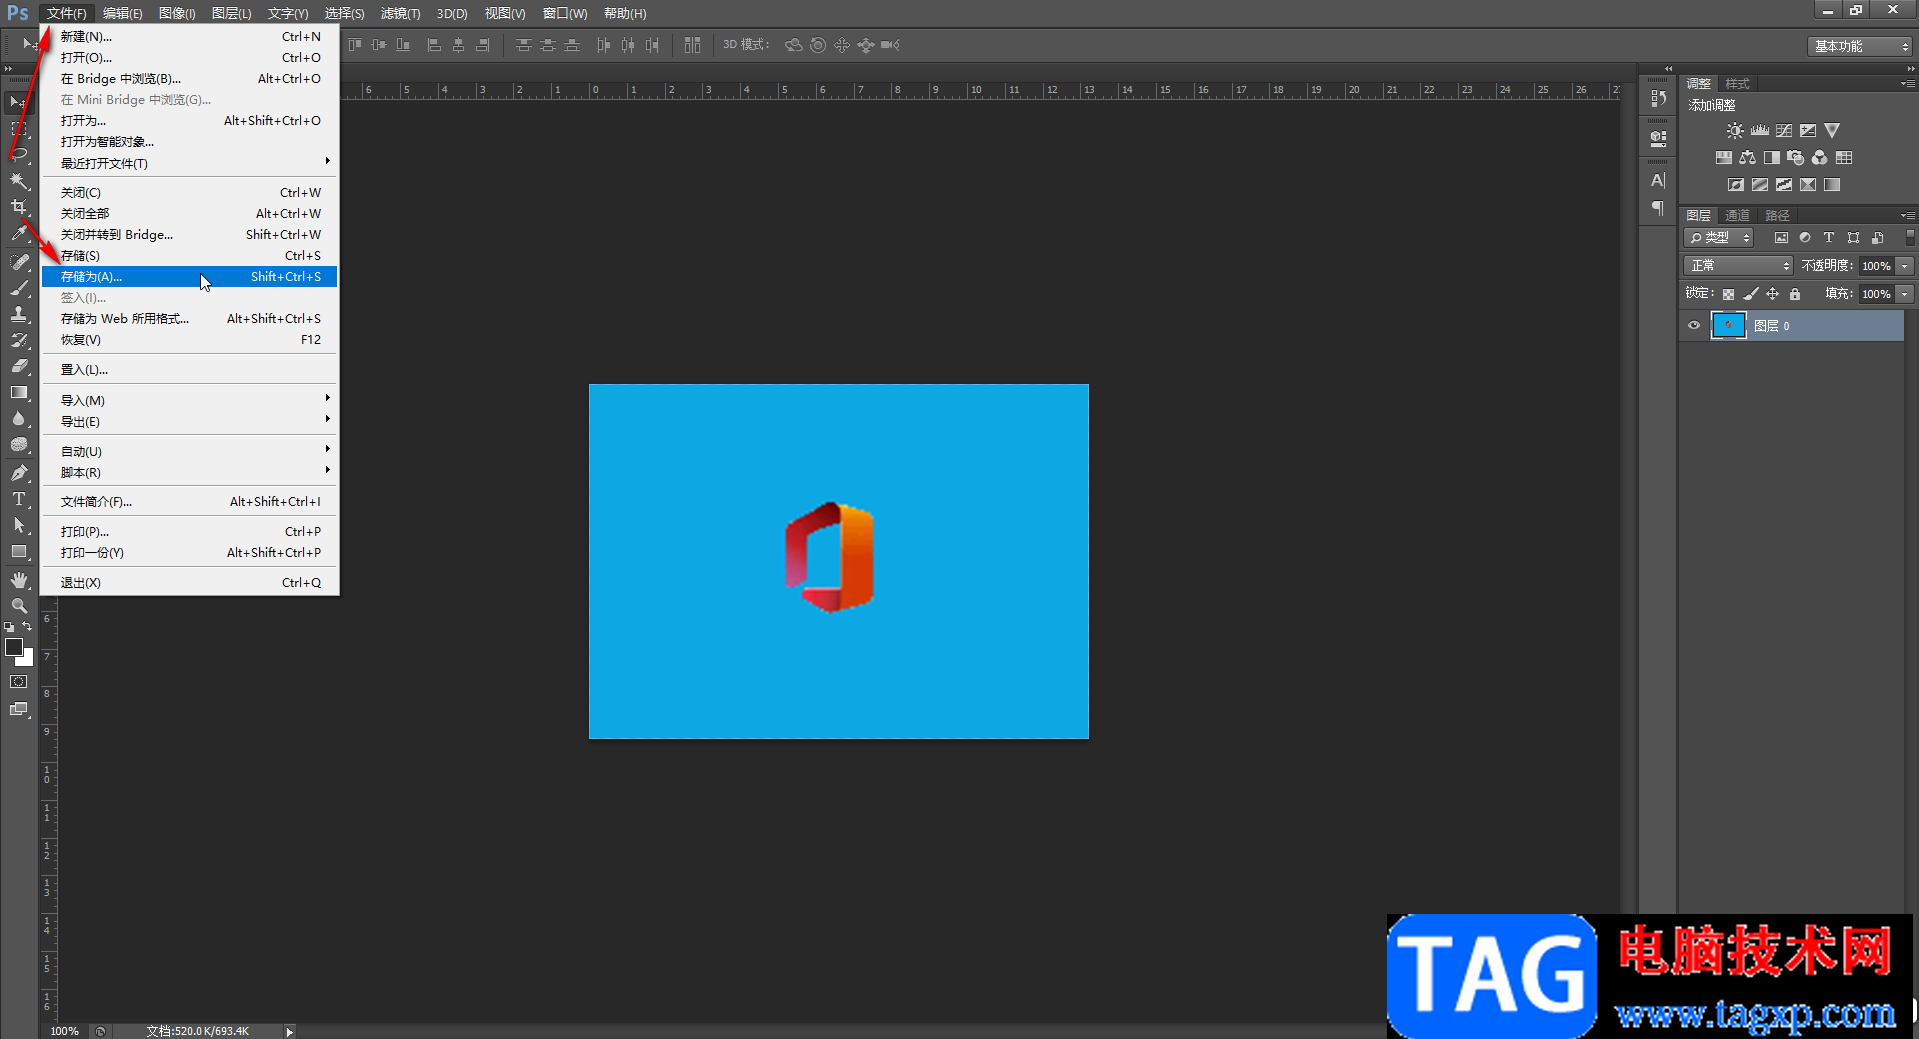This screenshot has width=1919, height=1039.
Task: Expand the 导入(M) submenu
Action: pos(189,400)
